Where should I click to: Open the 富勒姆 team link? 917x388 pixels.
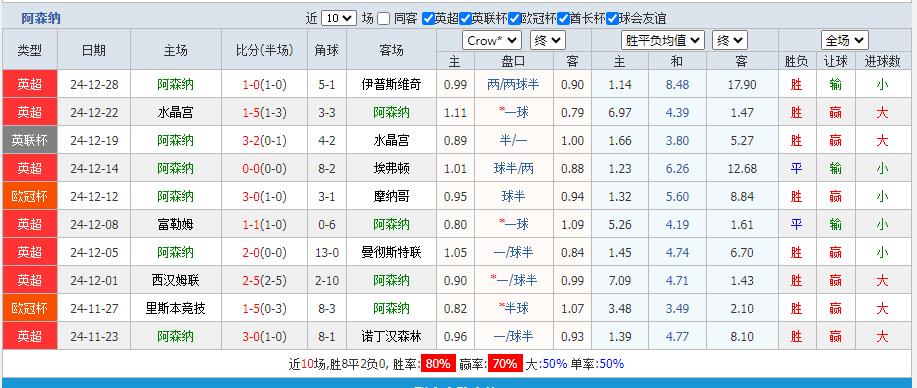175,225
